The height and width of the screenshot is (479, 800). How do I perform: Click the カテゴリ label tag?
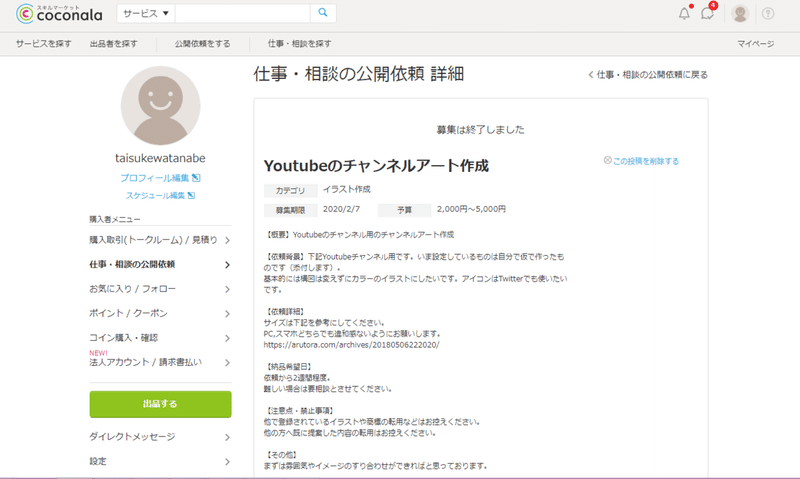coord(290,190)
